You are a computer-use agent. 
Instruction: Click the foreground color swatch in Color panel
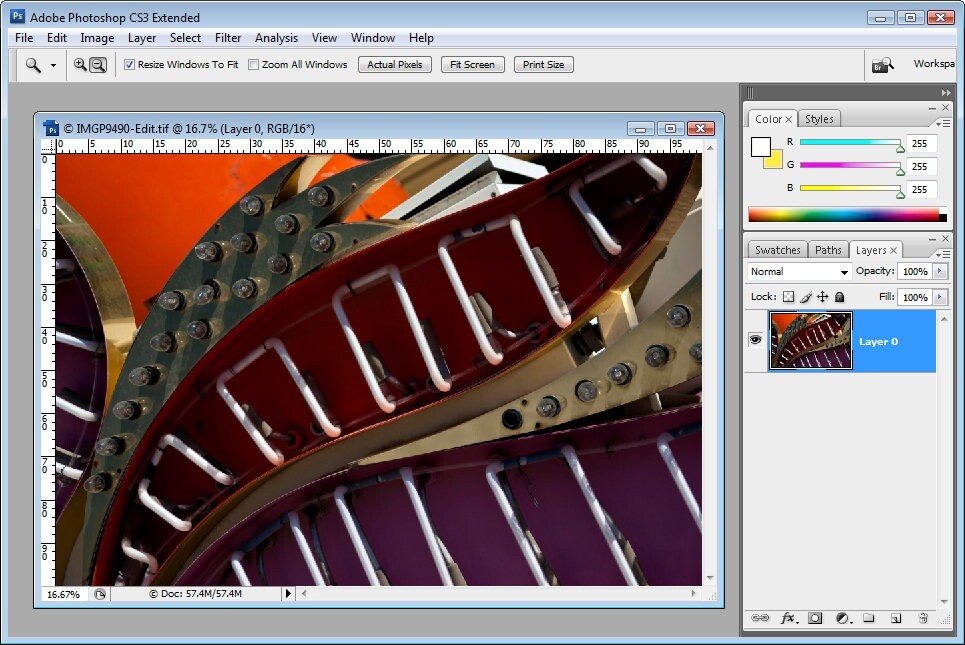click(x=761, y=147)
